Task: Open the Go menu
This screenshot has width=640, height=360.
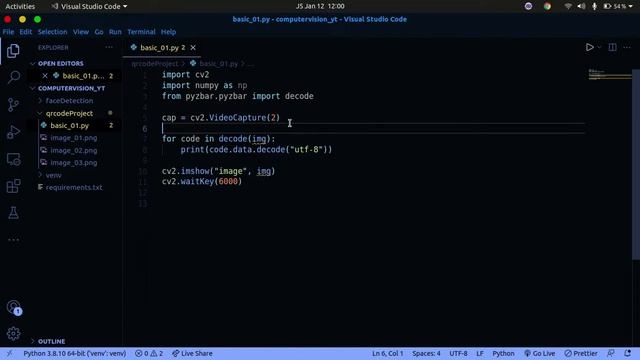Action: click(99, 32)
